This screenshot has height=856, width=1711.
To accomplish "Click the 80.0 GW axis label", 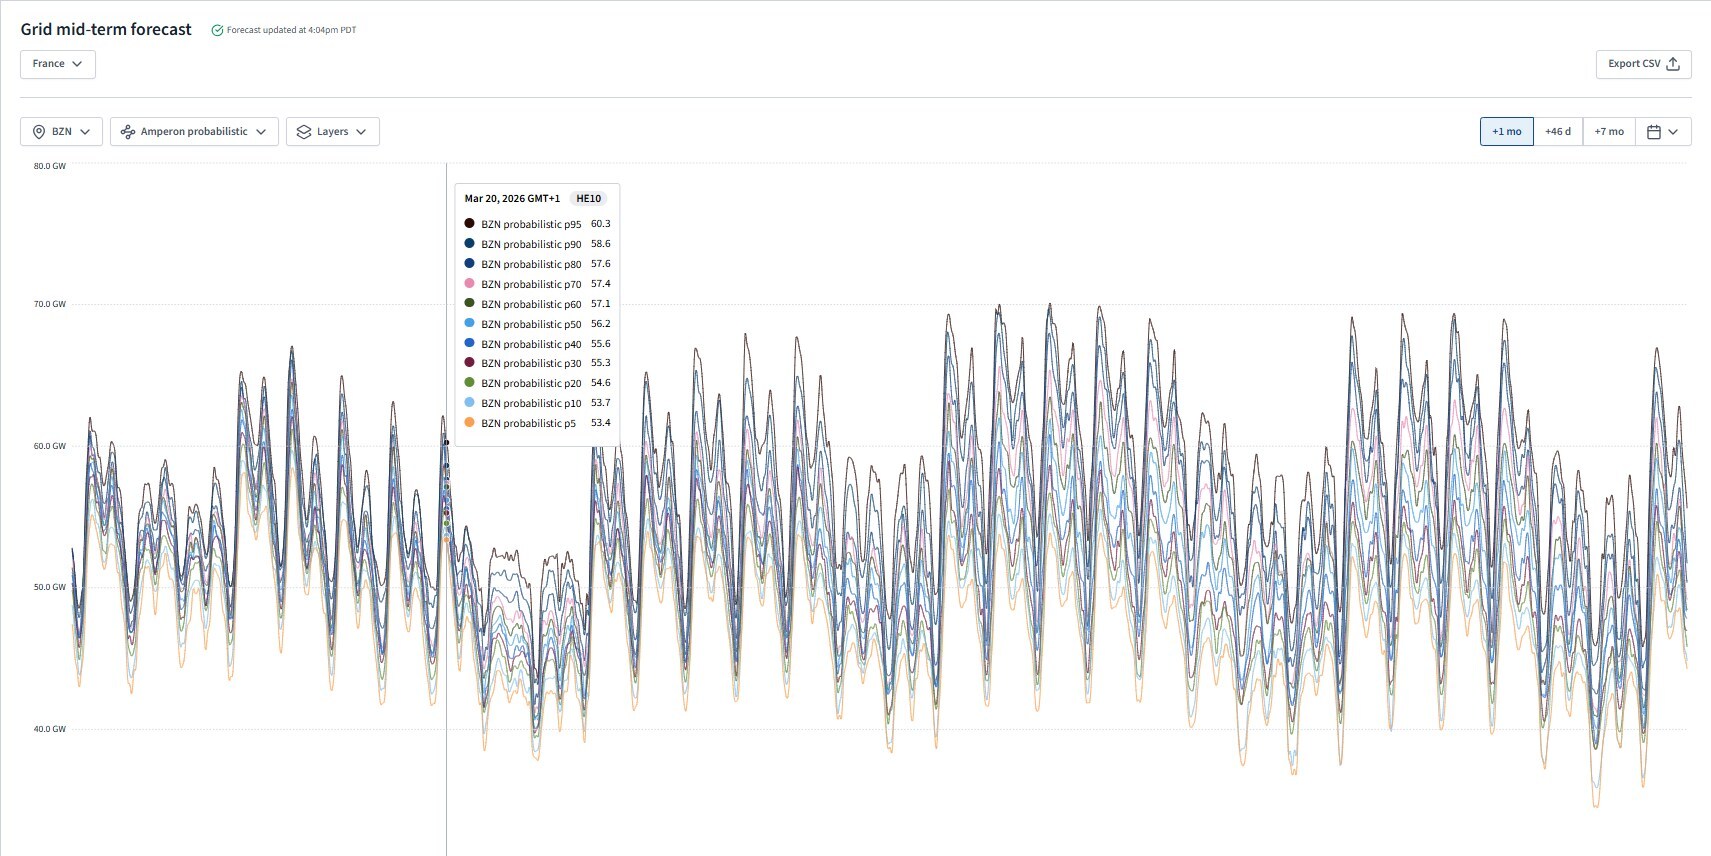I will [x=50, y=166].
